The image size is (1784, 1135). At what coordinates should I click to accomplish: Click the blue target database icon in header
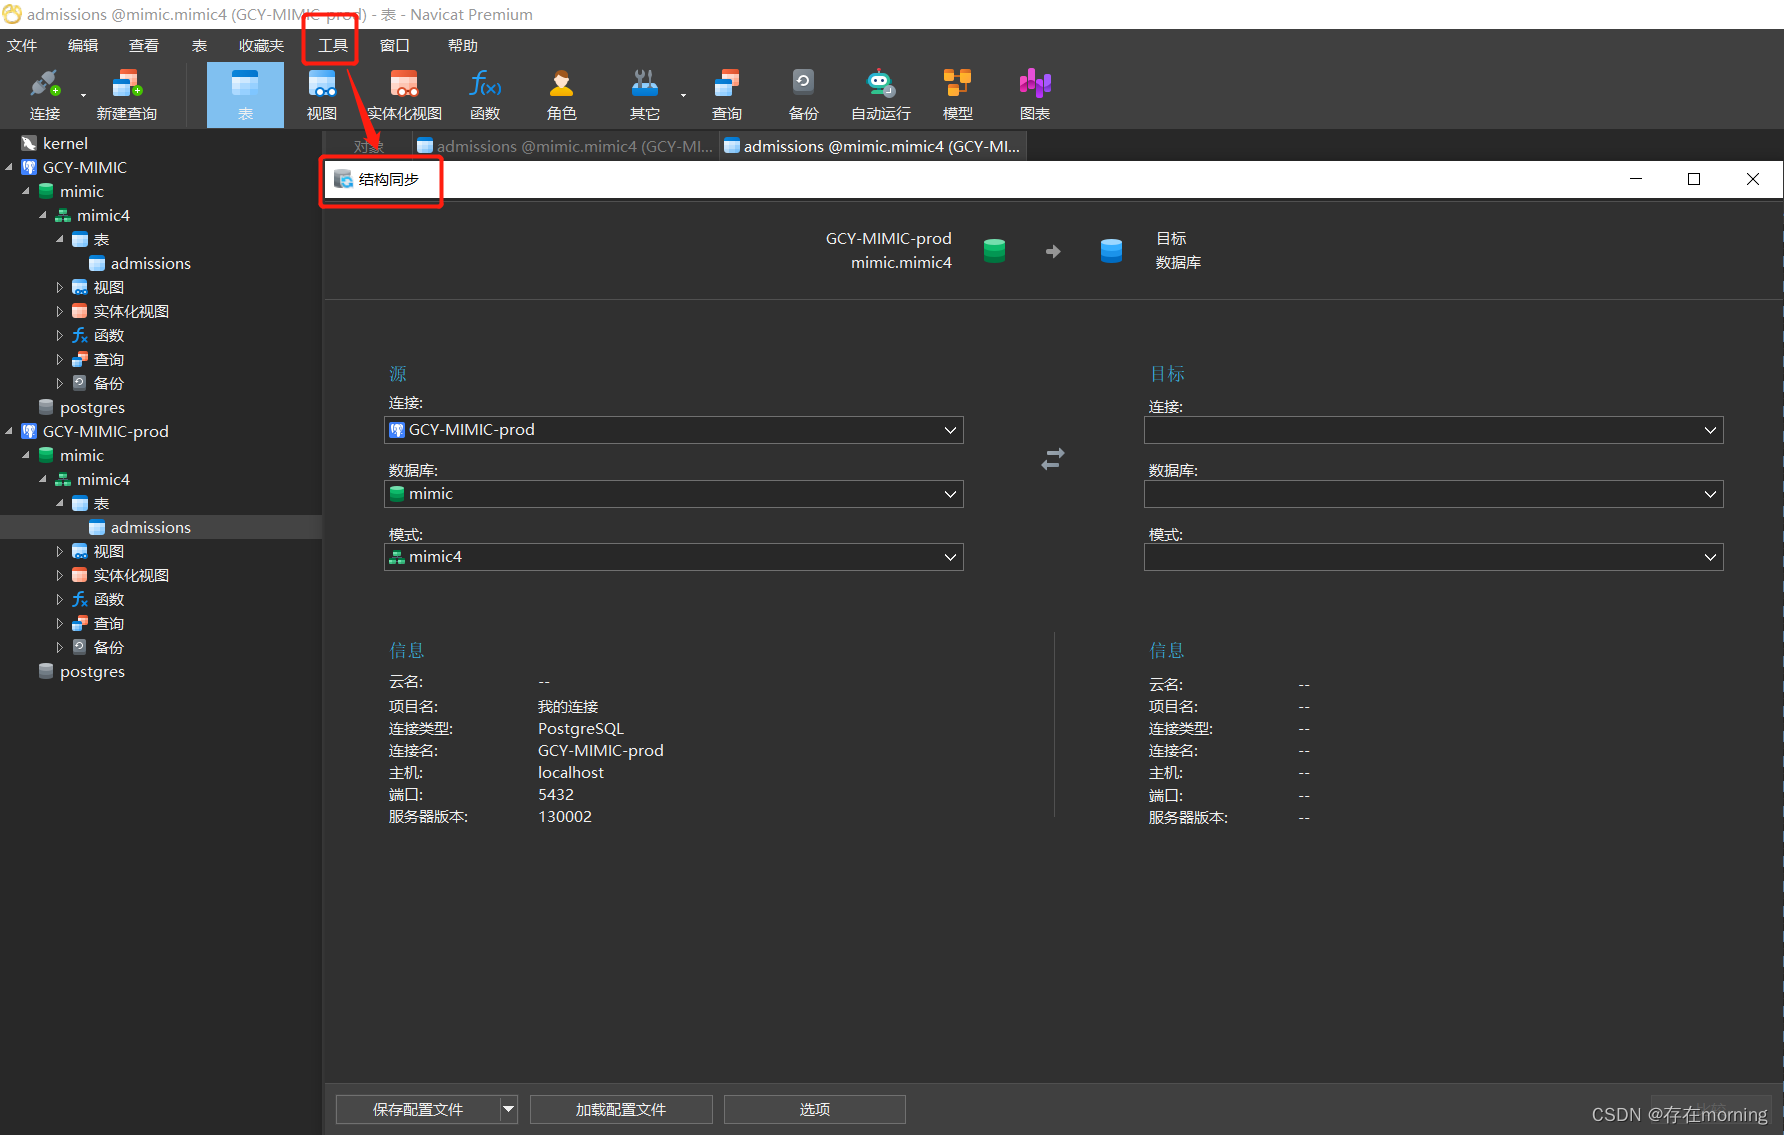(x=1111, y=250)
